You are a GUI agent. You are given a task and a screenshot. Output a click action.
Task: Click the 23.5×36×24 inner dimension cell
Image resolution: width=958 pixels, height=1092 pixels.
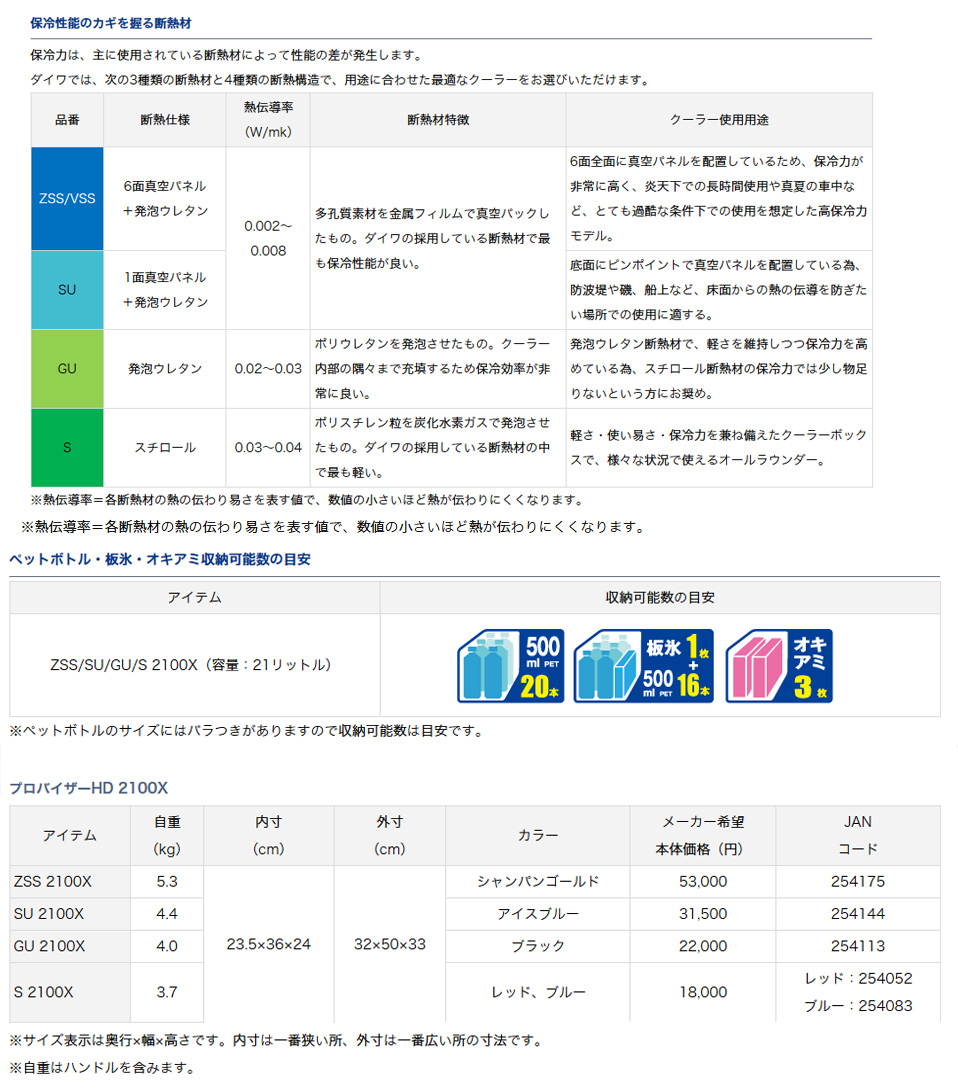click(x=269, y=944)
